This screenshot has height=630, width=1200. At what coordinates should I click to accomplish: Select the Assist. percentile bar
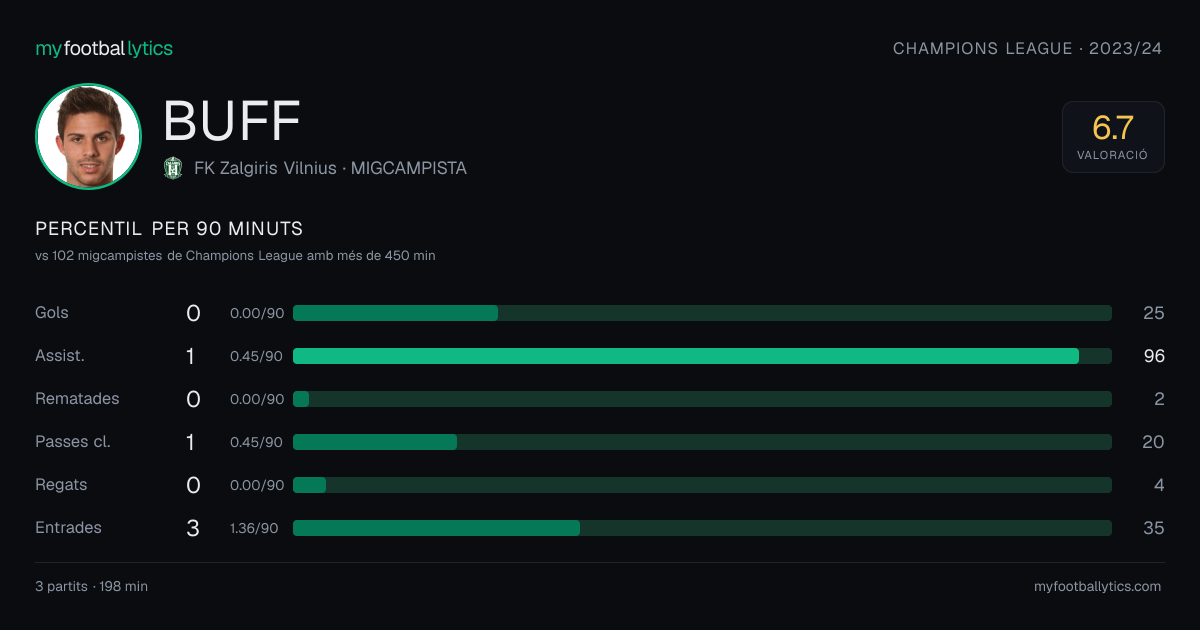(702, 356)
